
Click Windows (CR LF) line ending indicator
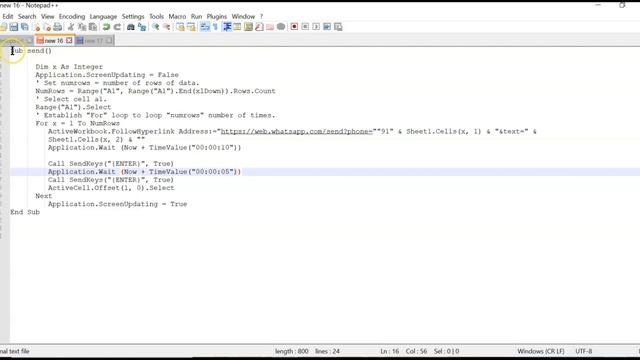541,351
